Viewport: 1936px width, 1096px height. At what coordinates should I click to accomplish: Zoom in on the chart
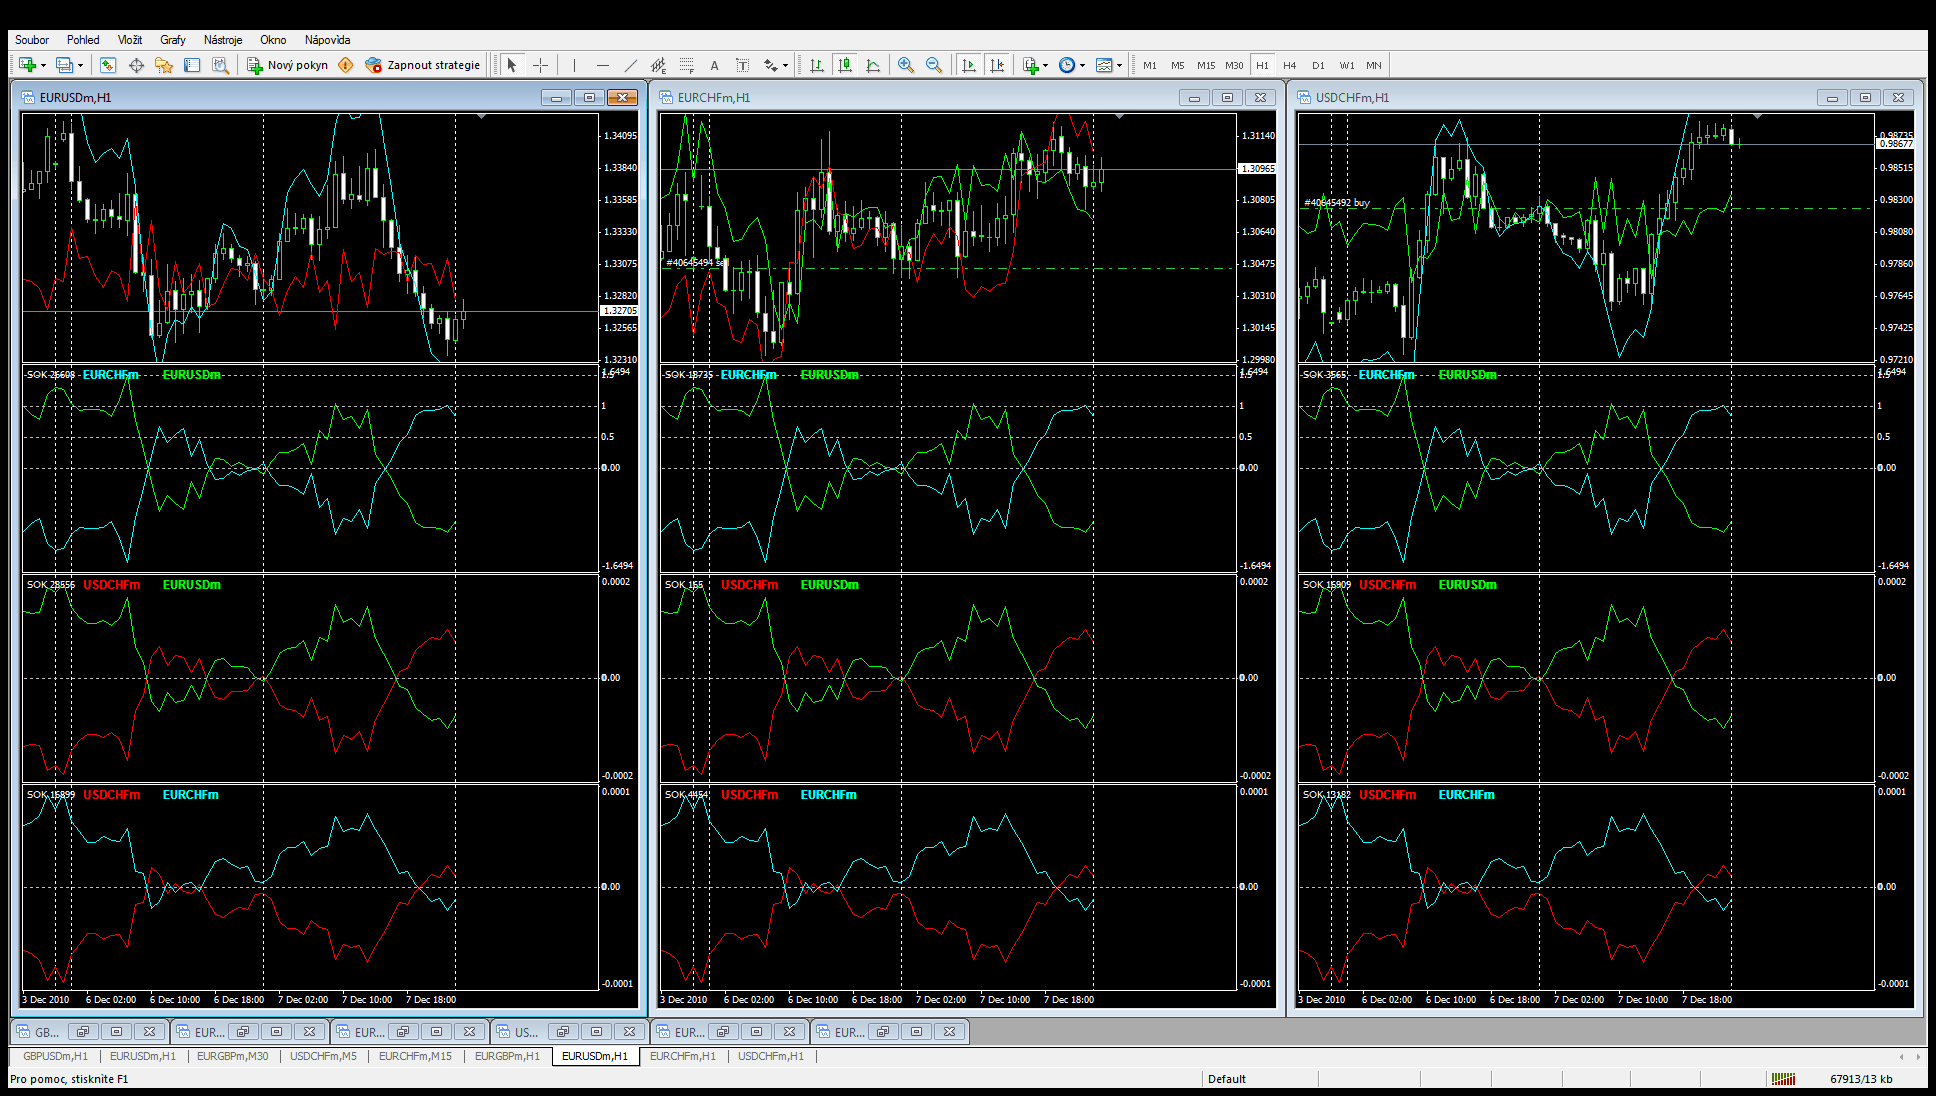pyautogui.click(x=906, y=65)
